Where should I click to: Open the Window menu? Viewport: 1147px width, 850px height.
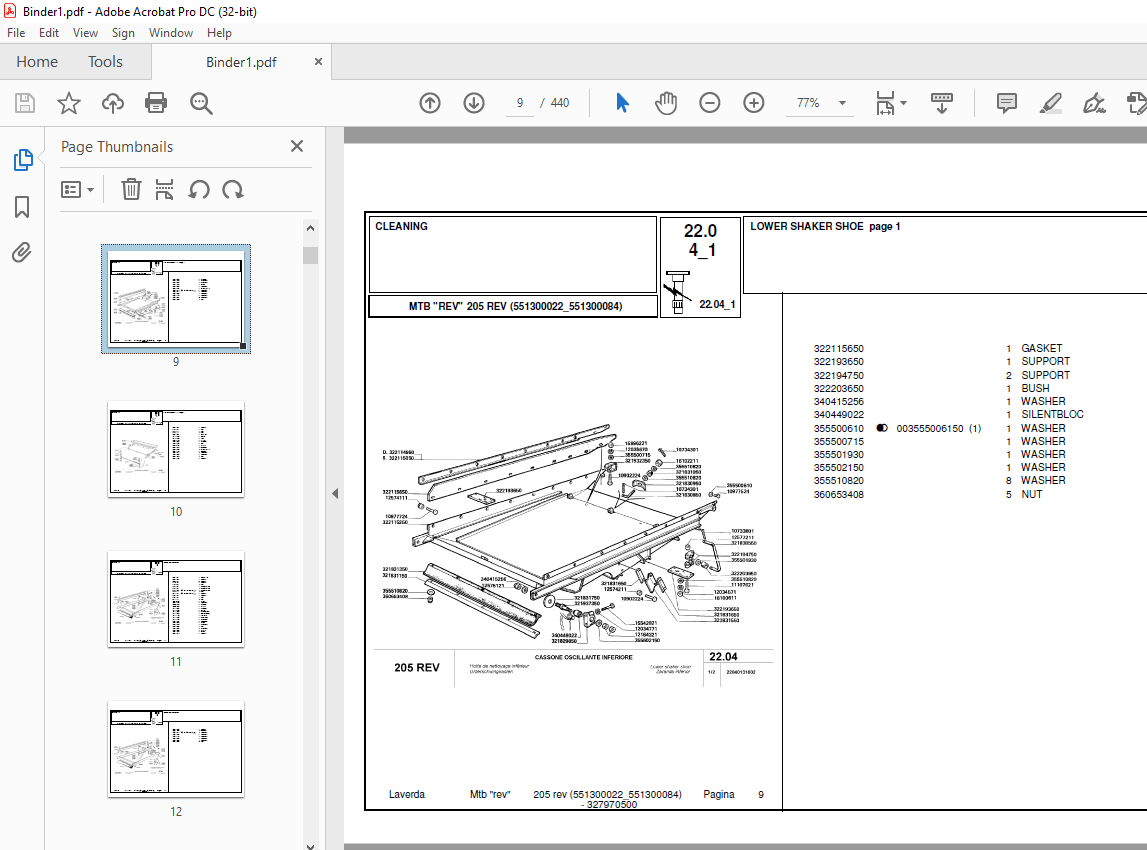(171, 33)
